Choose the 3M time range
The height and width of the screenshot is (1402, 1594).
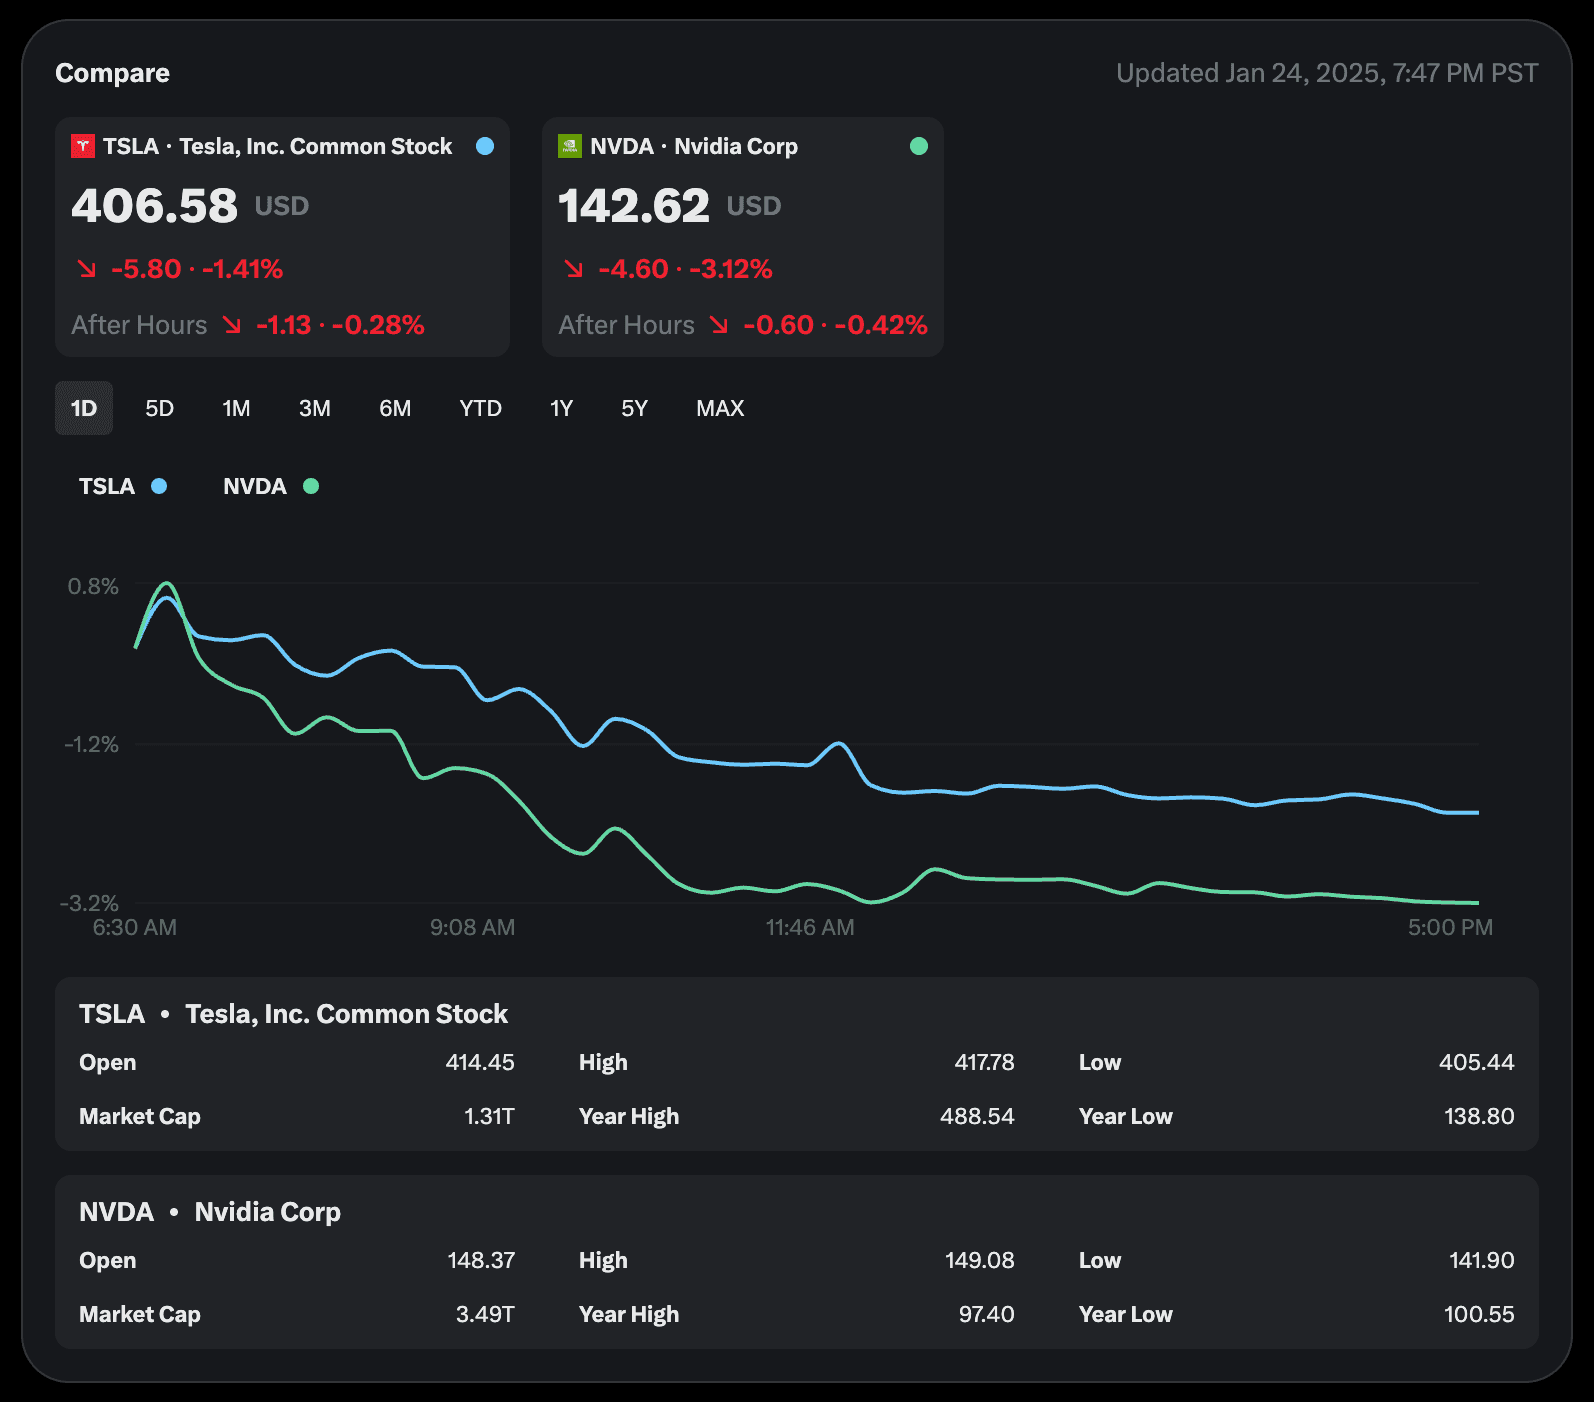315,408
